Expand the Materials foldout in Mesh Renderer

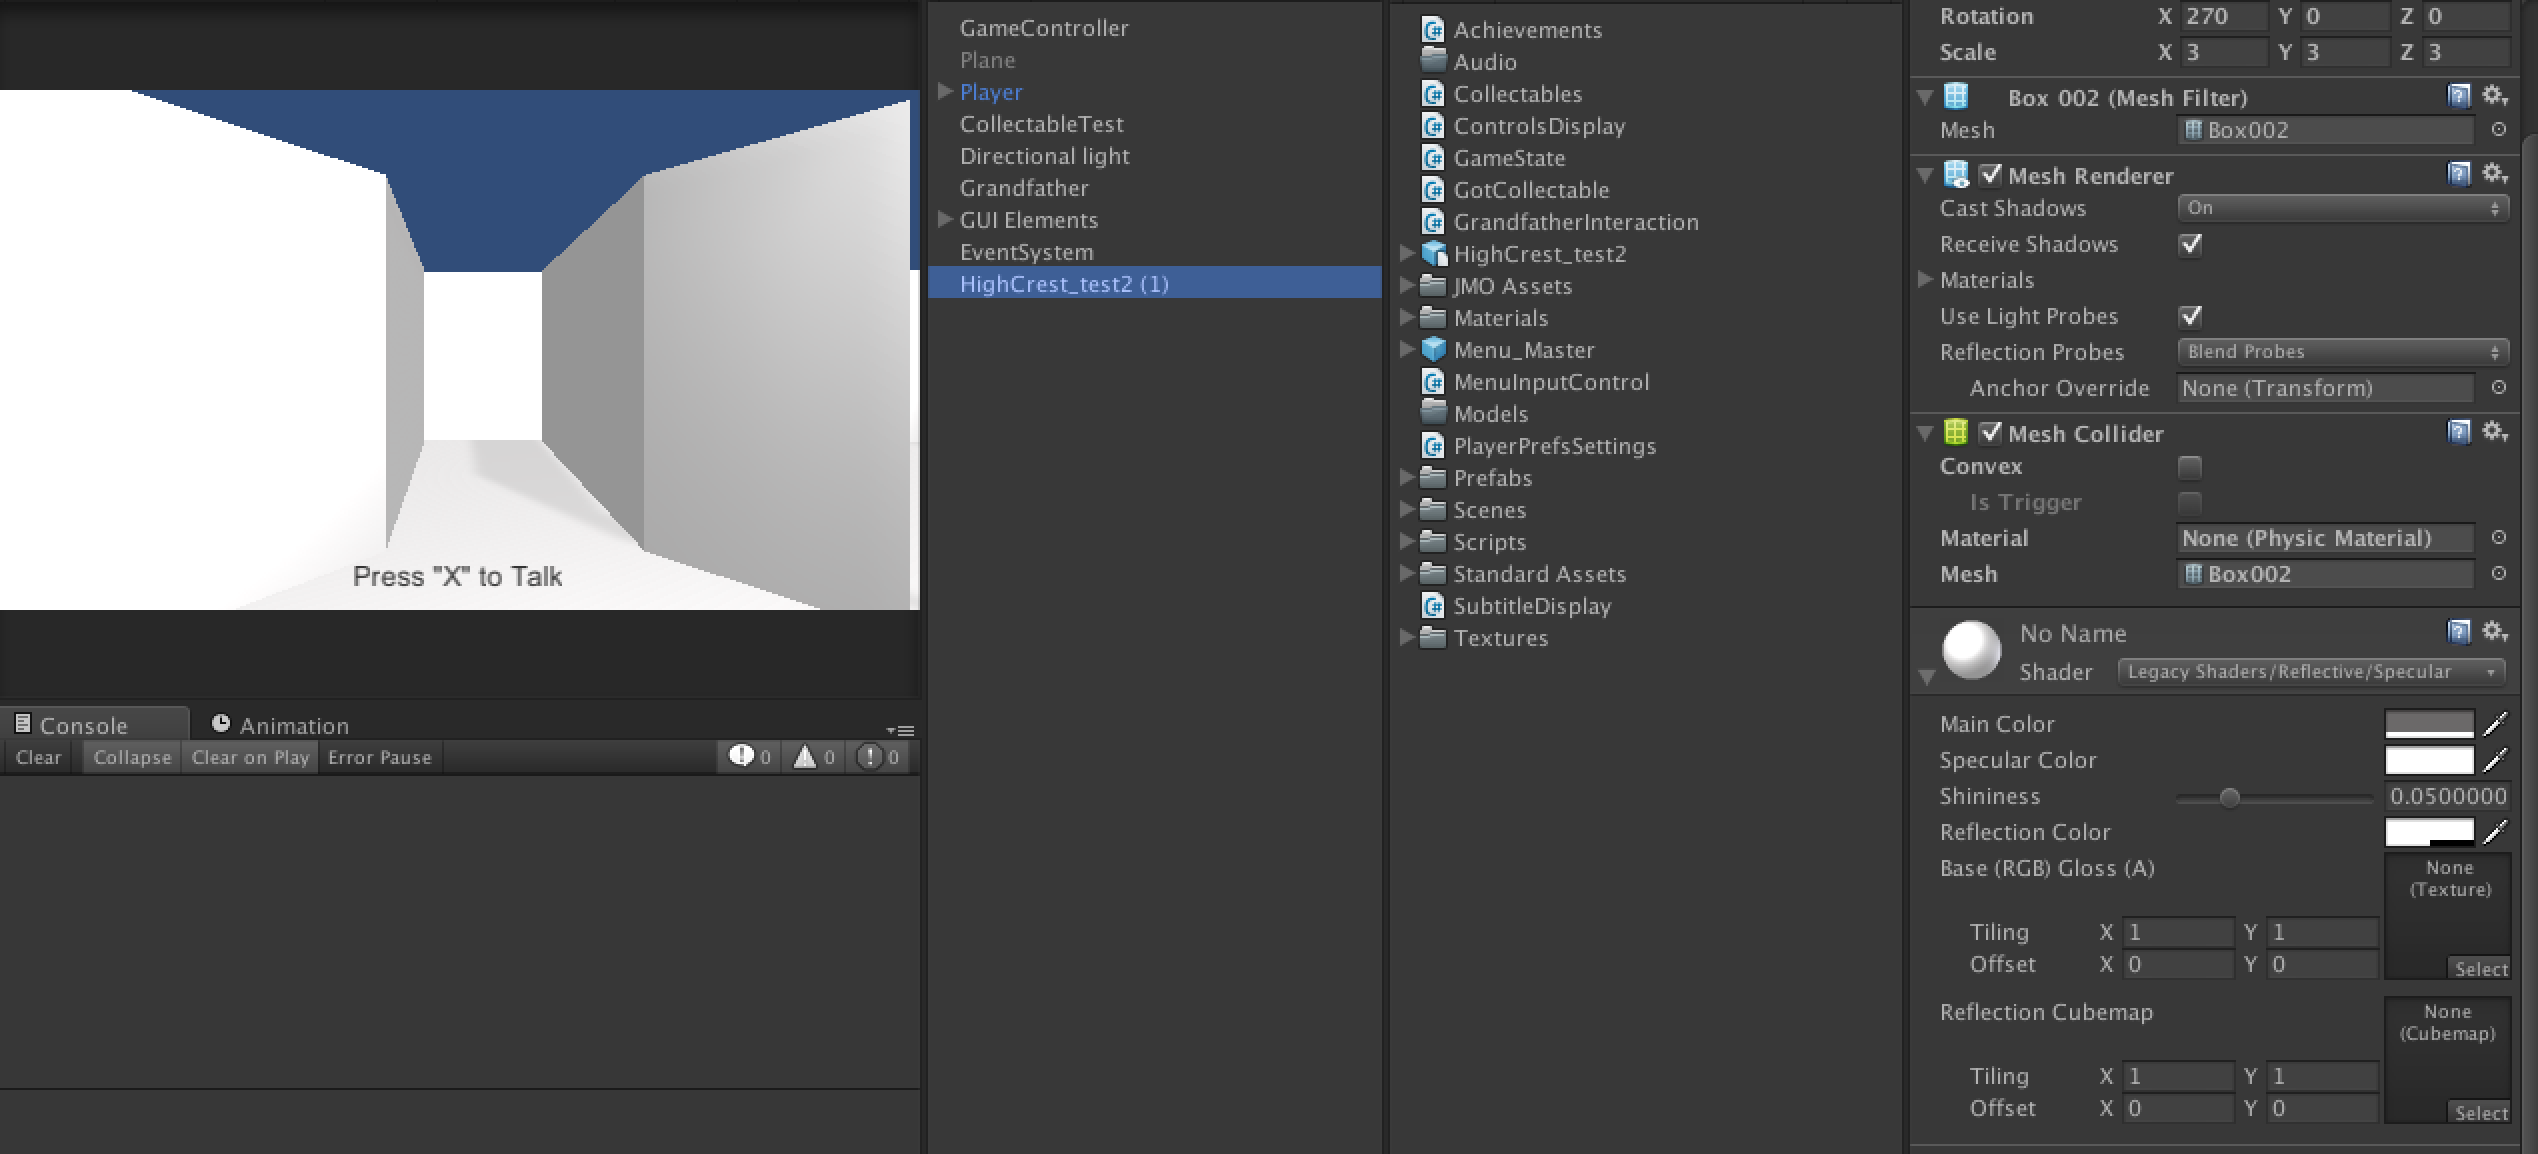1925,280
